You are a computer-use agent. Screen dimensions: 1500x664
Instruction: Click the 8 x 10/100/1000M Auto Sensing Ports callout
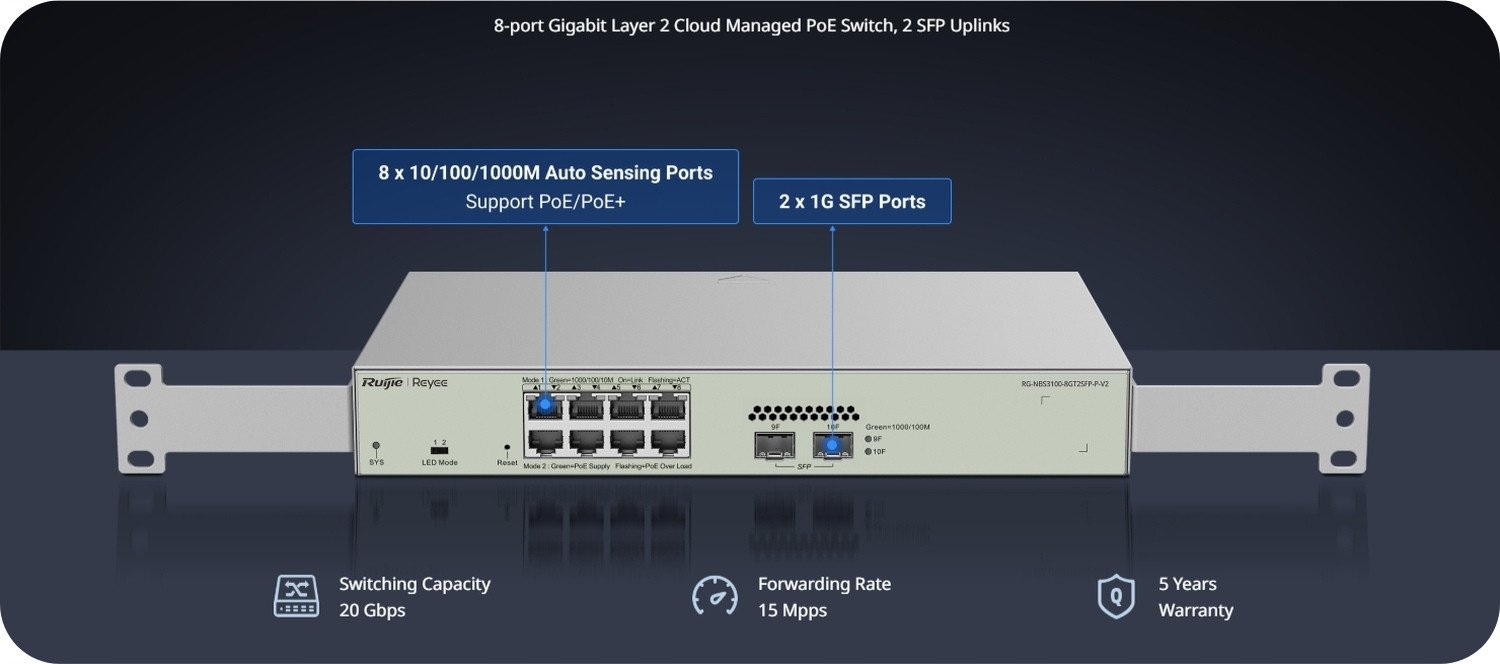click(x=546, y=186)
